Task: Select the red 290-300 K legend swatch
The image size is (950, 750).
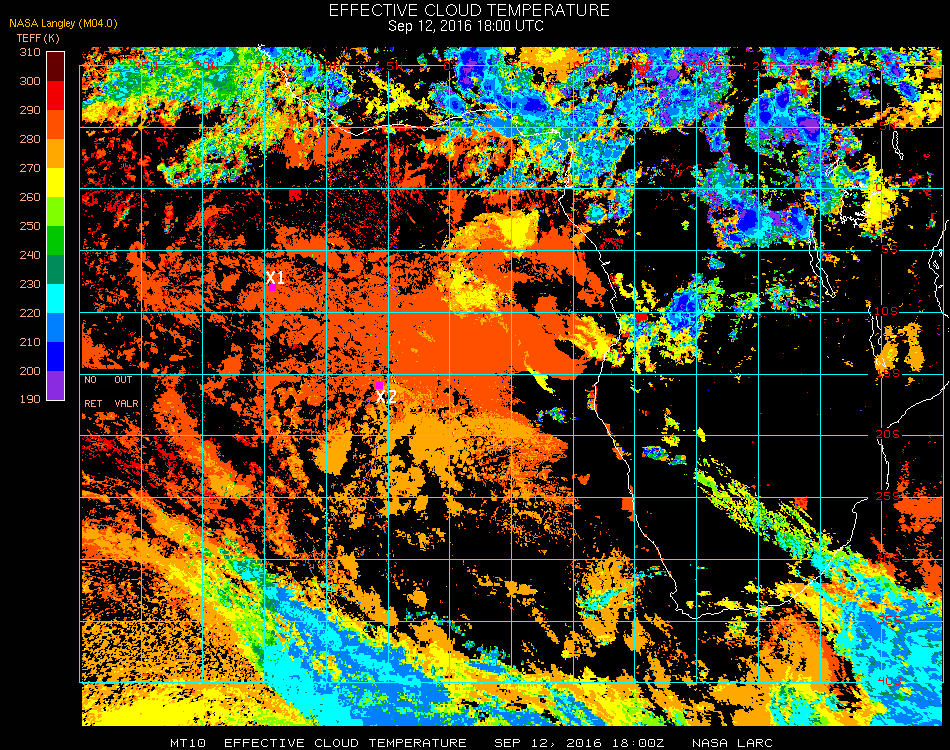Action: 55,96
